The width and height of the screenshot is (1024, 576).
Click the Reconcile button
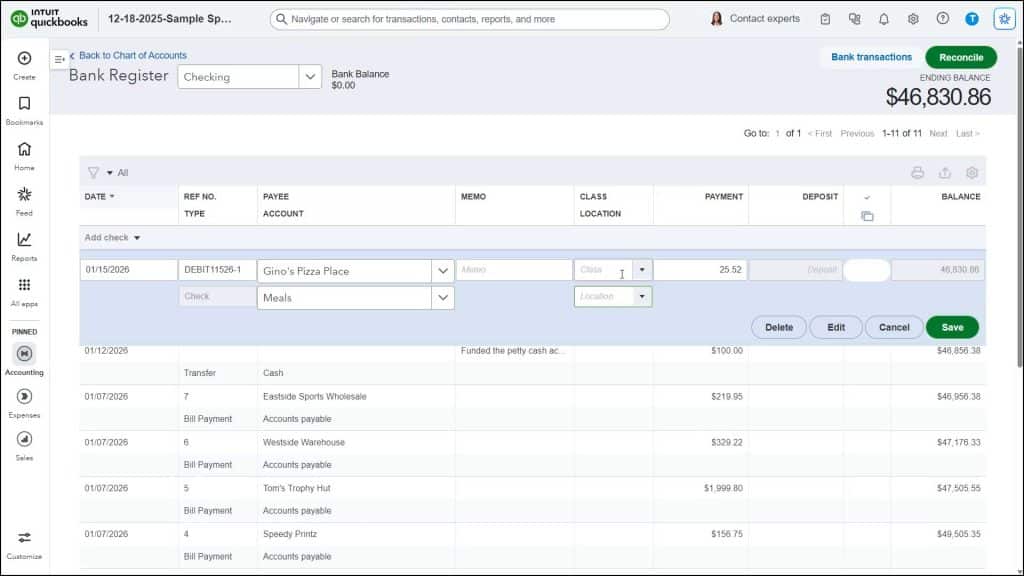coord(961,57)
